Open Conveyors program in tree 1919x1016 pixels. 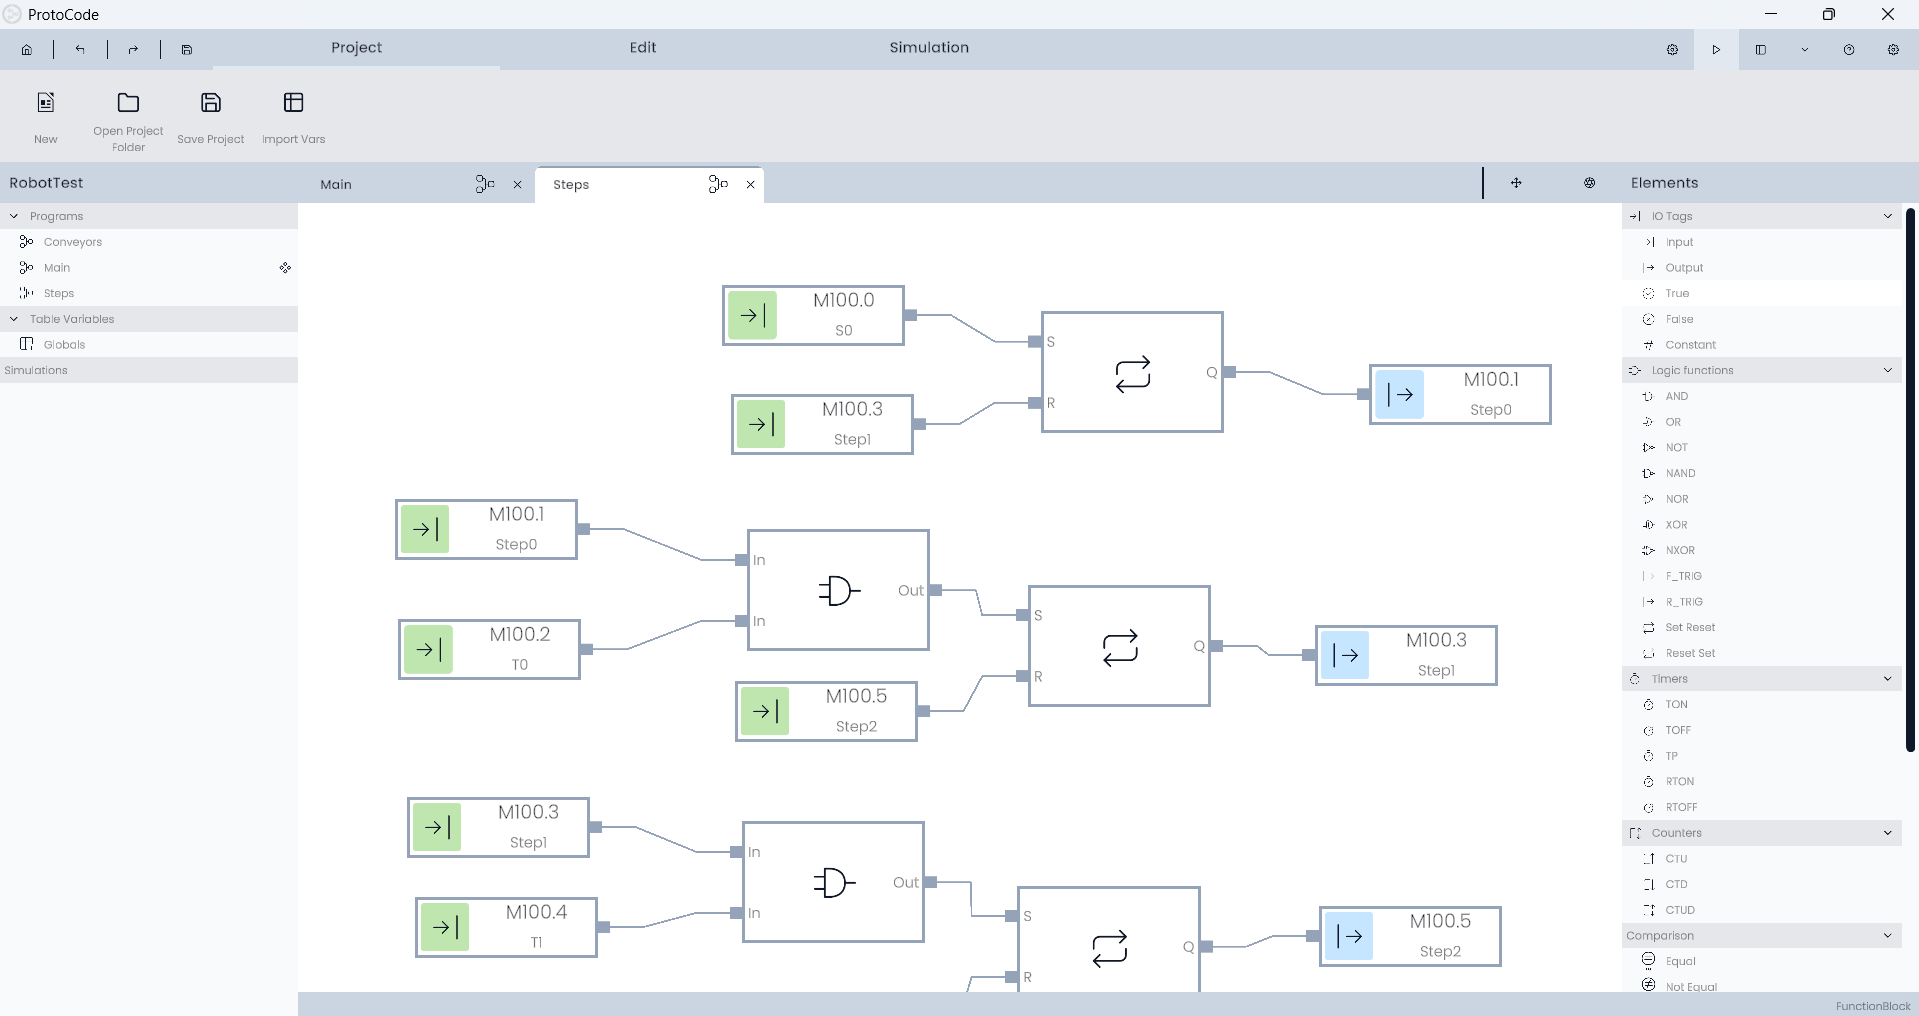[149, 242]
